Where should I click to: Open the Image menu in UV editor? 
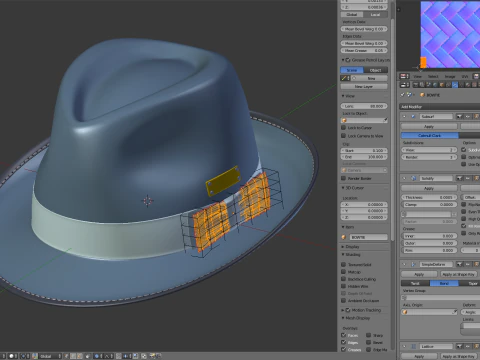[x=450, y=76]
